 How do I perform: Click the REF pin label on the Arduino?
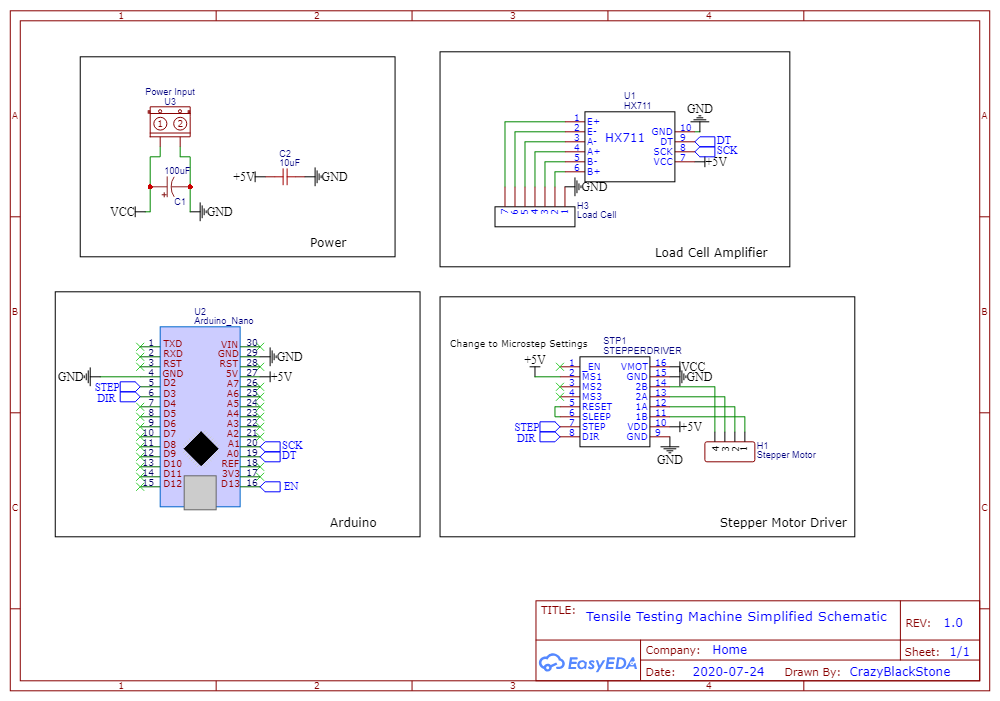pyautogui.click(x=230, y=464)
